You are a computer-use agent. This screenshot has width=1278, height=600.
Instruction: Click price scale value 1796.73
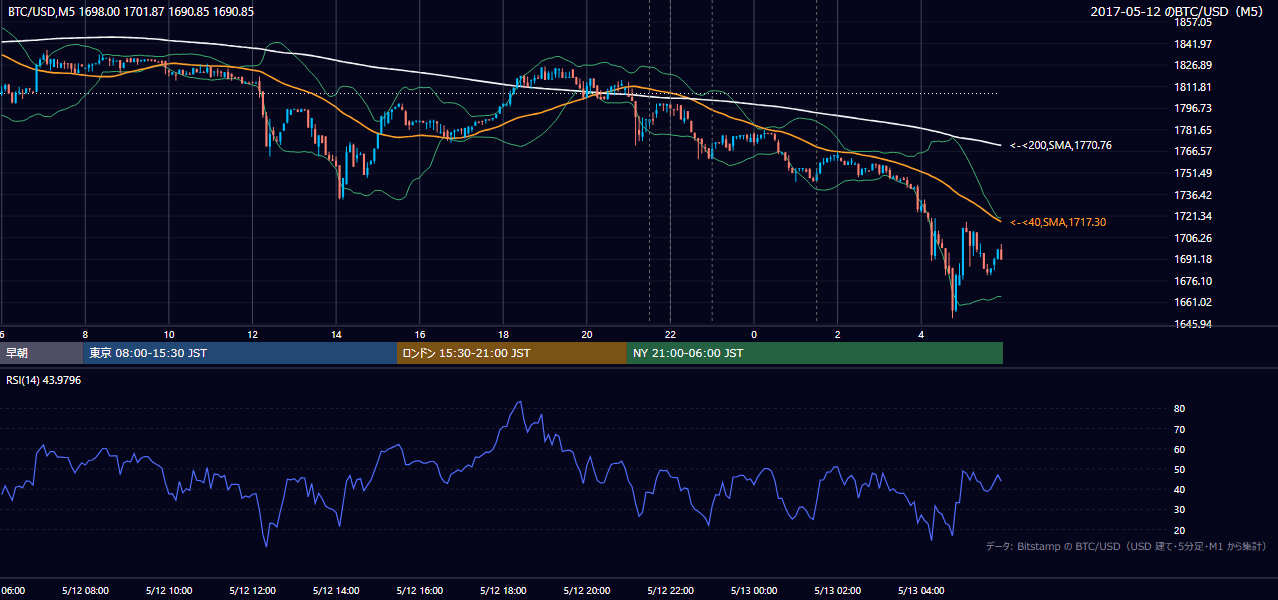pos(1193,108)
